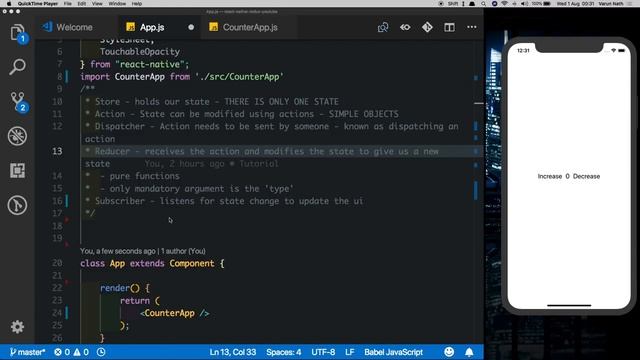Image resolution: width=640 pixels, height=360 pixels.
Task: Click the errors count in status bar
Action: coord(62,352)
